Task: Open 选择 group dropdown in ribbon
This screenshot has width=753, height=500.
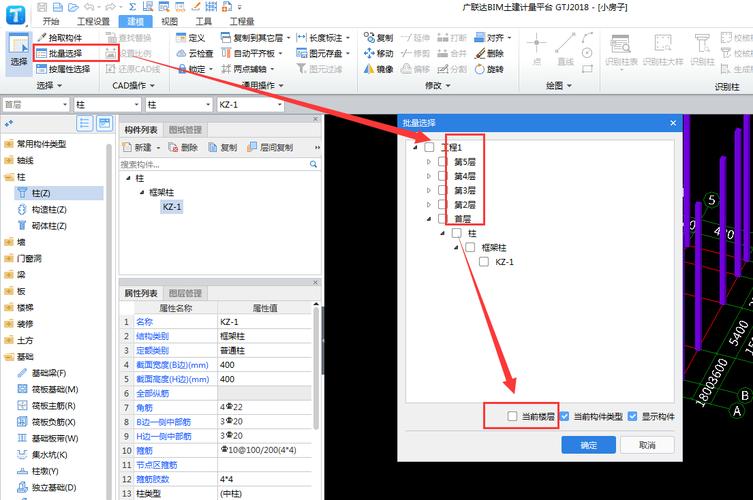Action: pyautogui.click(x=49, y=85)
